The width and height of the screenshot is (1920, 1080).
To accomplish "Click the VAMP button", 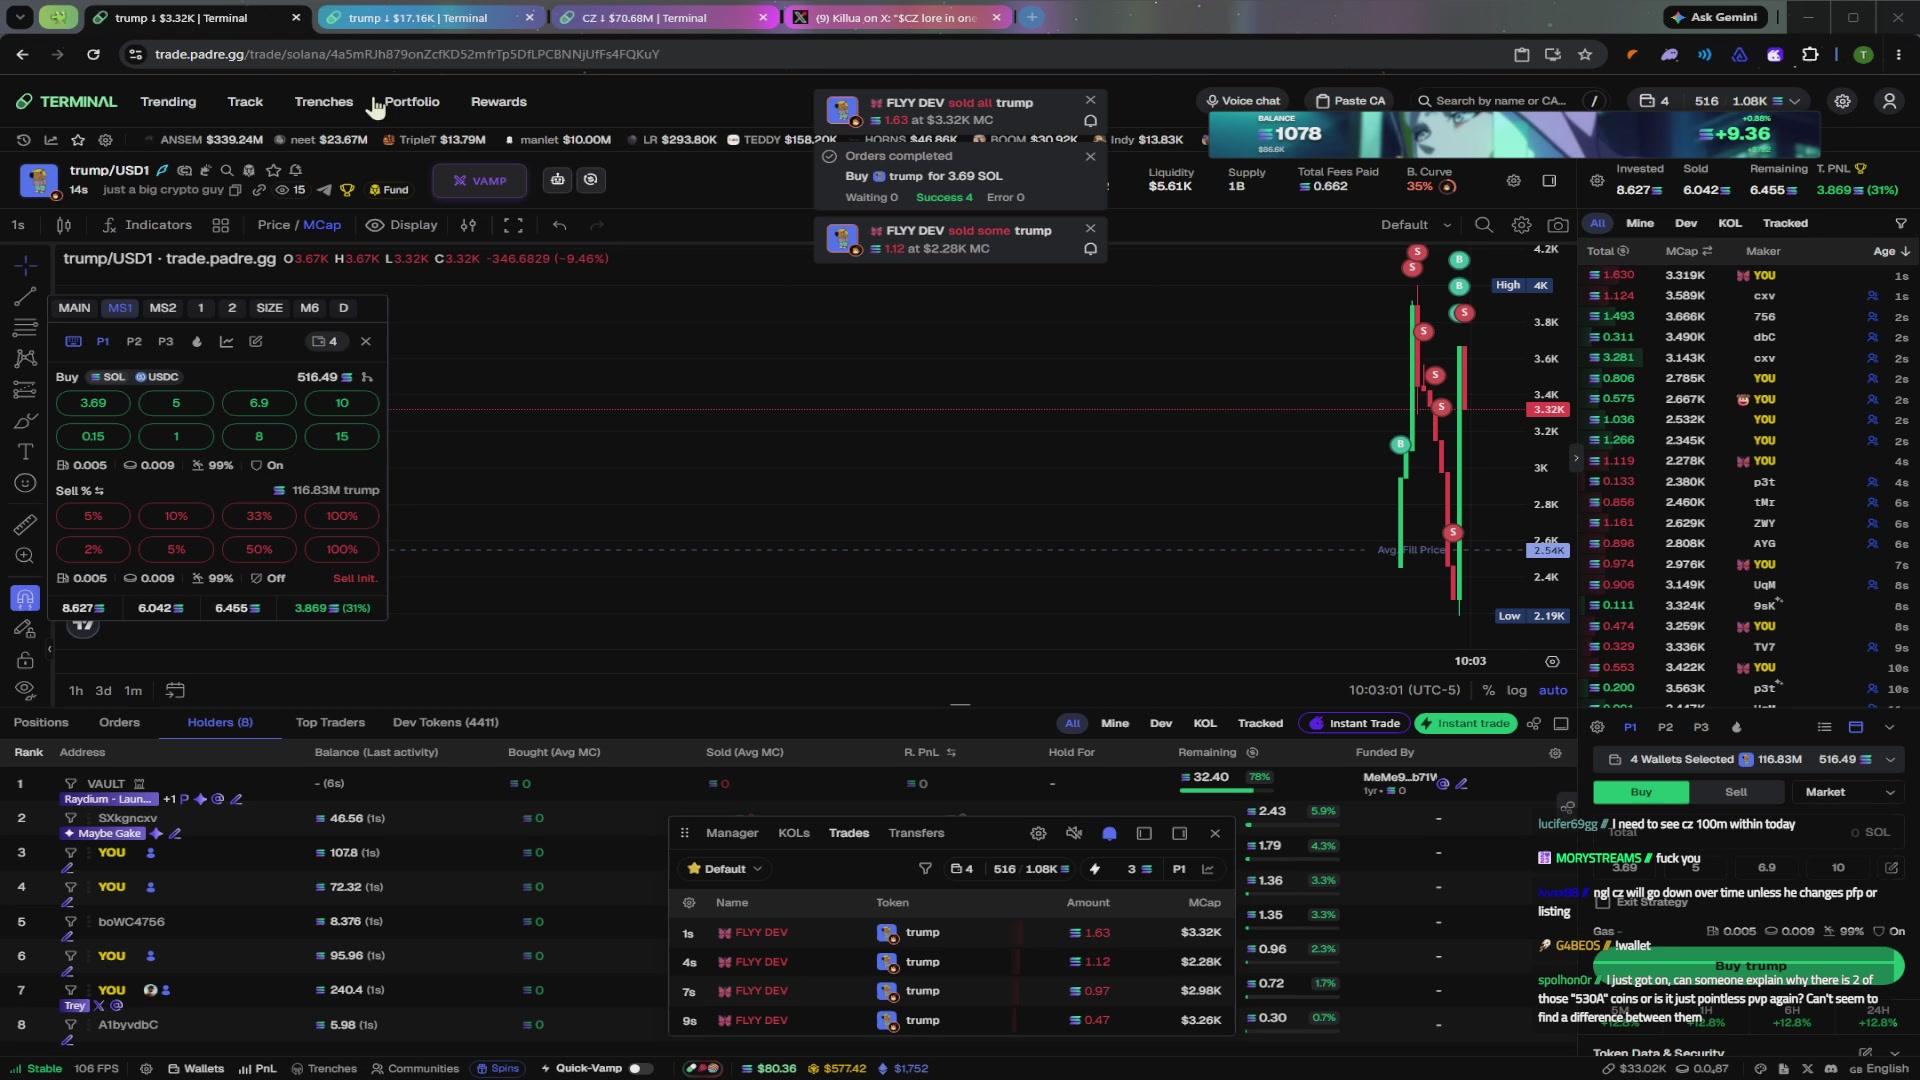I will coord(479,181).
